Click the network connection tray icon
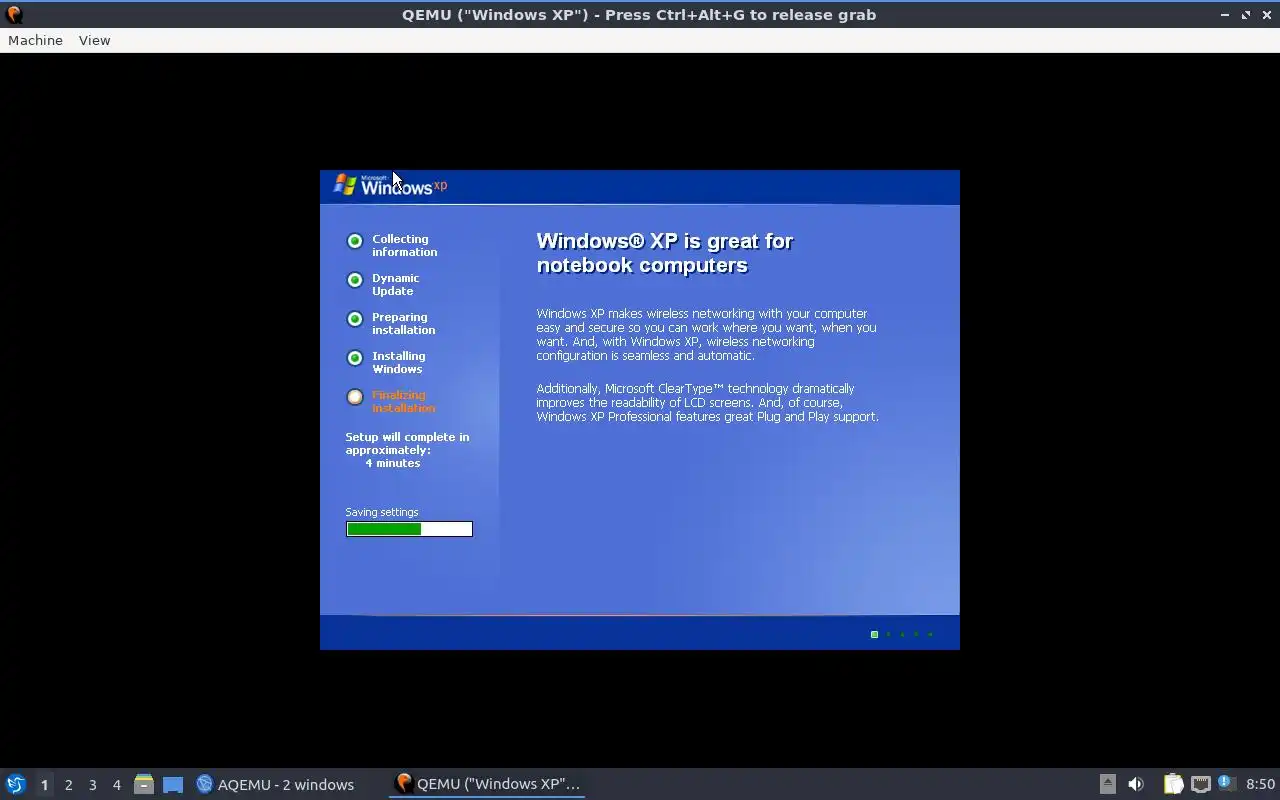The width and height of the screenshot is (1280, 800). tap(1201, 784)
